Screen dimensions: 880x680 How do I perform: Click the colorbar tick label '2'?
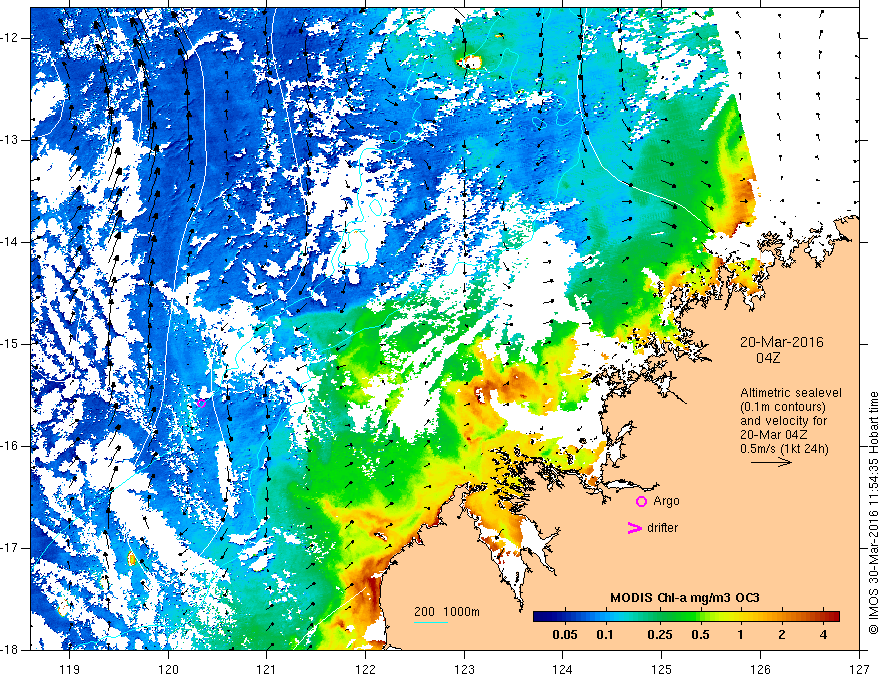[x=782, y=635]
